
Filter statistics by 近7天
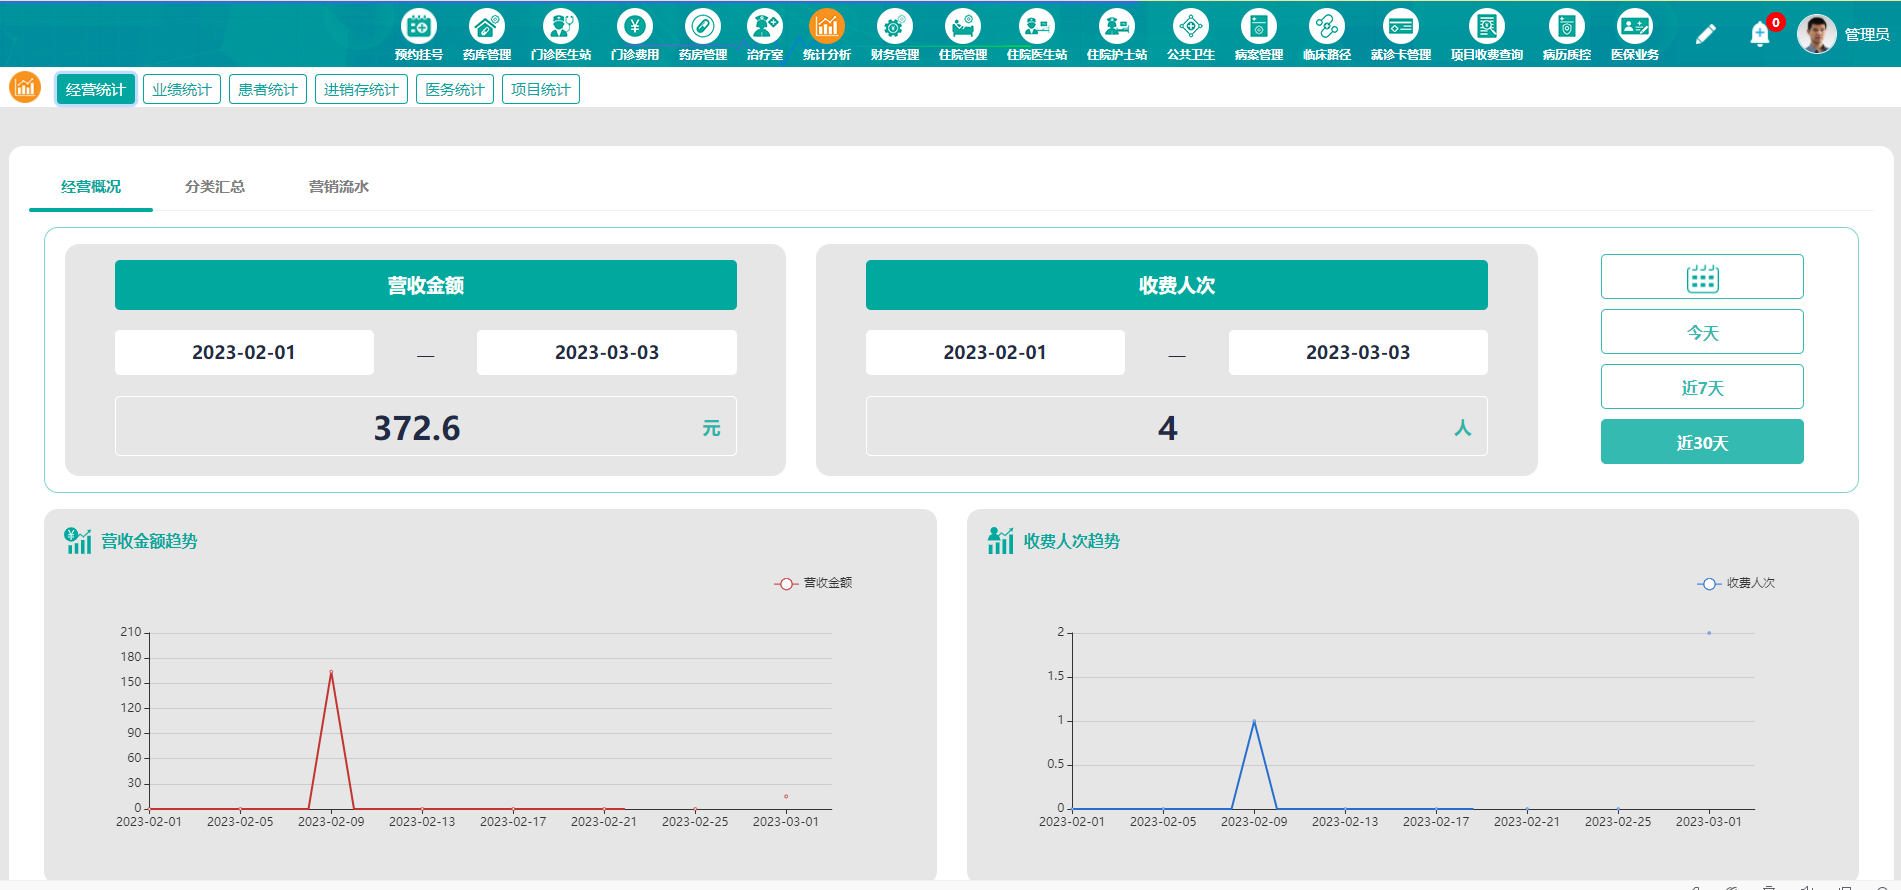(1702, 387)
